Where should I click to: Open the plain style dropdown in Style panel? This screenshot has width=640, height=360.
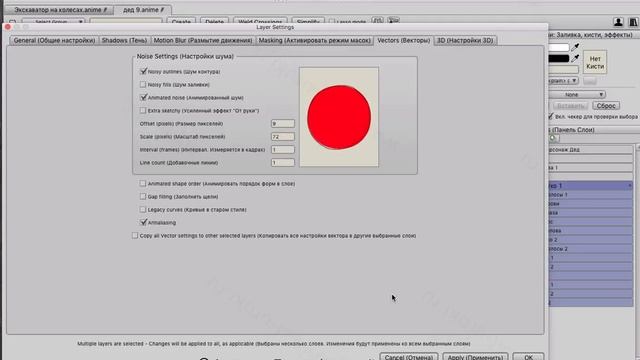coord(563,80)
